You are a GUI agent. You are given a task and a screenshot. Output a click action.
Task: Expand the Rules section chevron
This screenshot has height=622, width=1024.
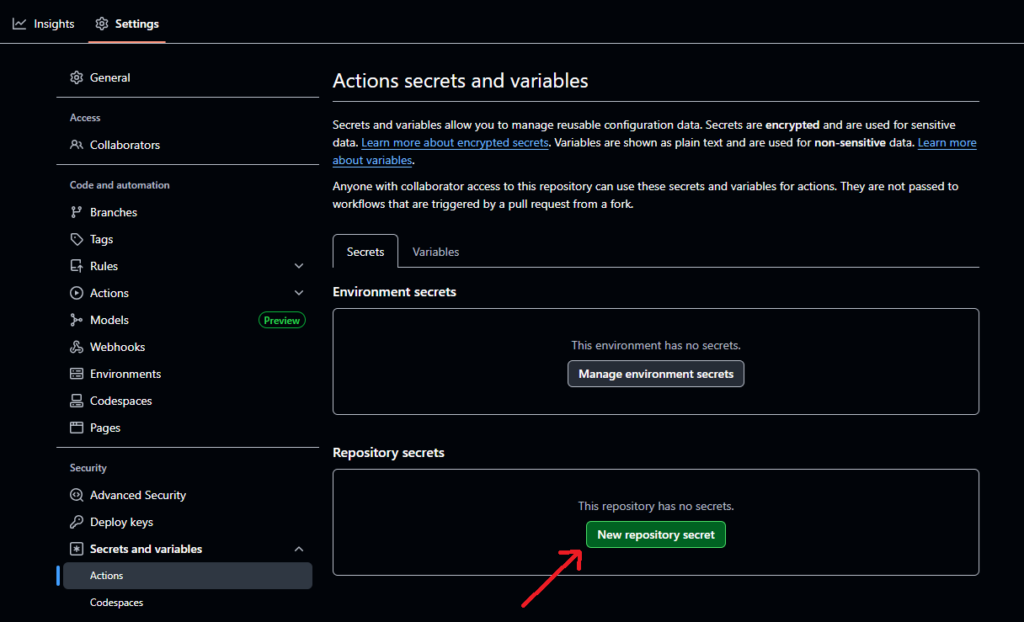tap(299, 266)
